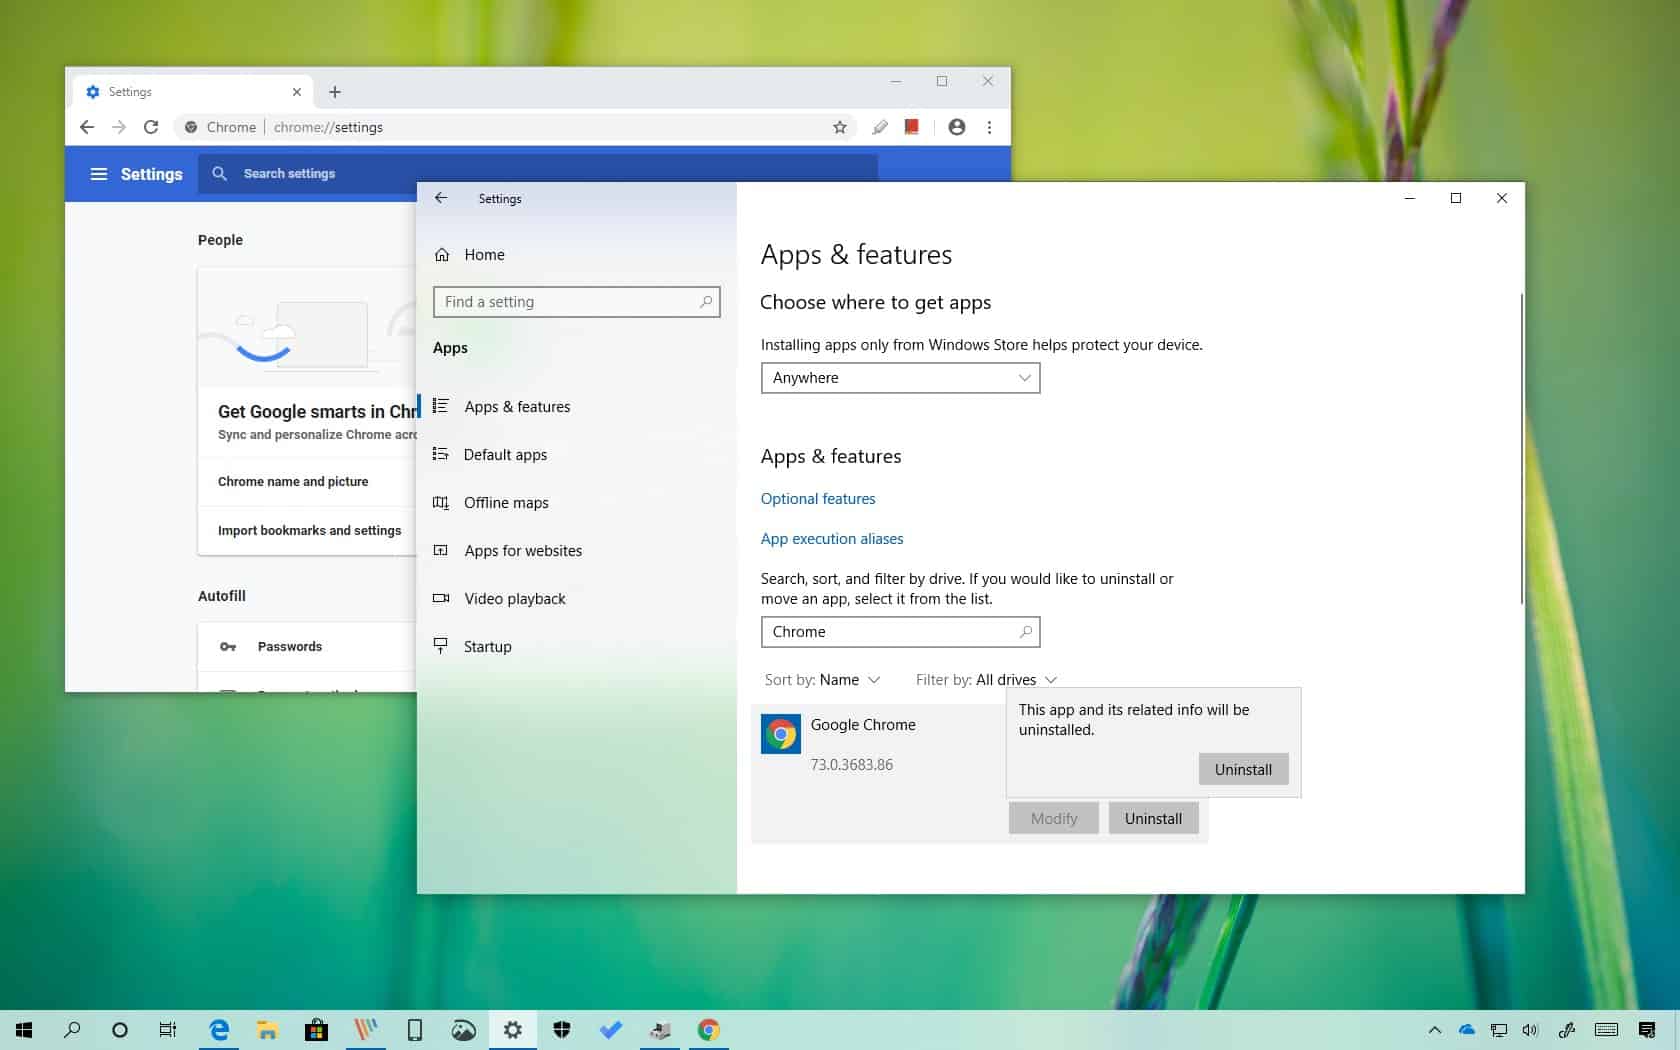Open the blue checkmark To-Do app on taskbar

click(x=611, y=1030)
